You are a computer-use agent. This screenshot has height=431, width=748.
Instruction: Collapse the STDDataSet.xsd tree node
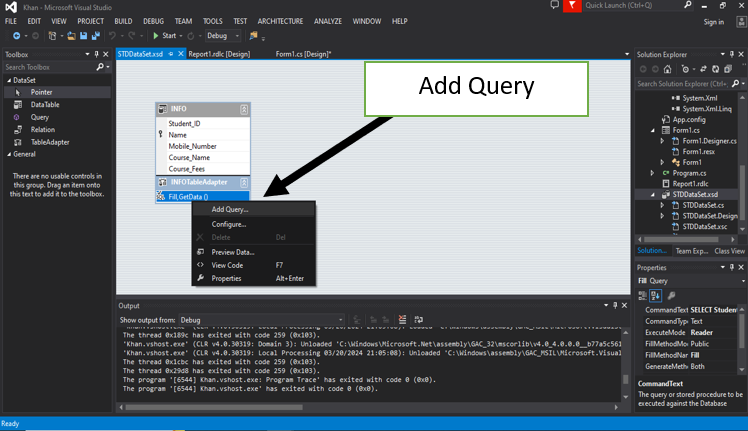pos(653,195)
